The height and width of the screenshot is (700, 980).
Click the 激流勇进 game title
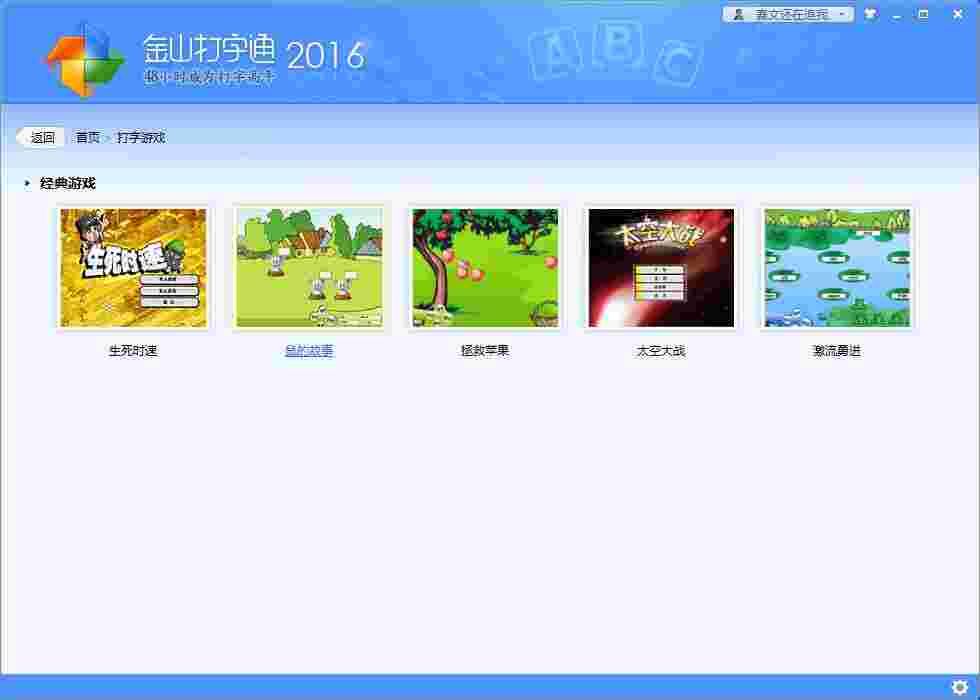(837, 351)
